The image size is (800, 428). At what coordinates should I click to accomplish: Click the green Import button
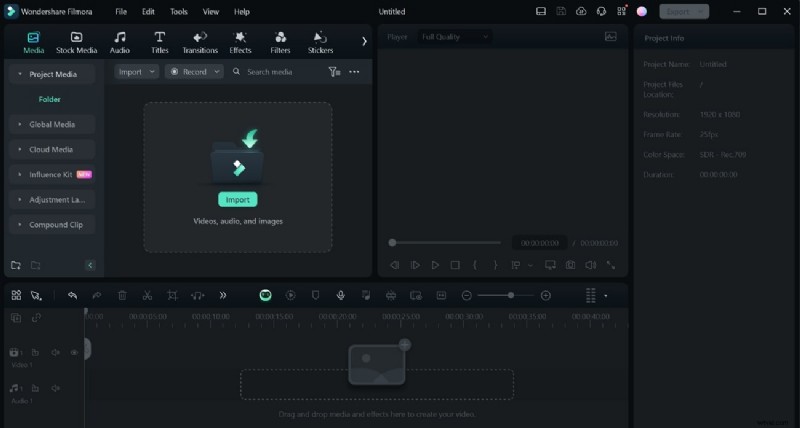pyautogui.click(x=238, y=199)
